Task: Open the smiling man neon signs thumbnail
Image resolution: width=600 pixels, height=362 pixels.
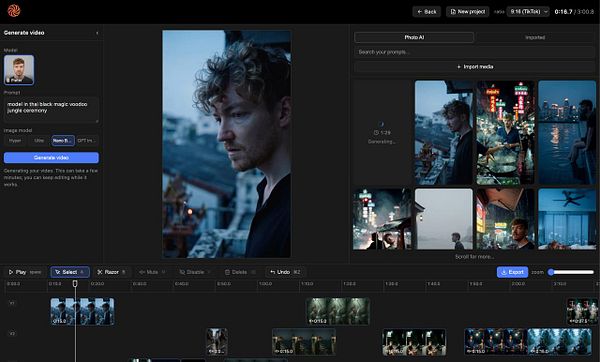Action: [x=505, y=219]
